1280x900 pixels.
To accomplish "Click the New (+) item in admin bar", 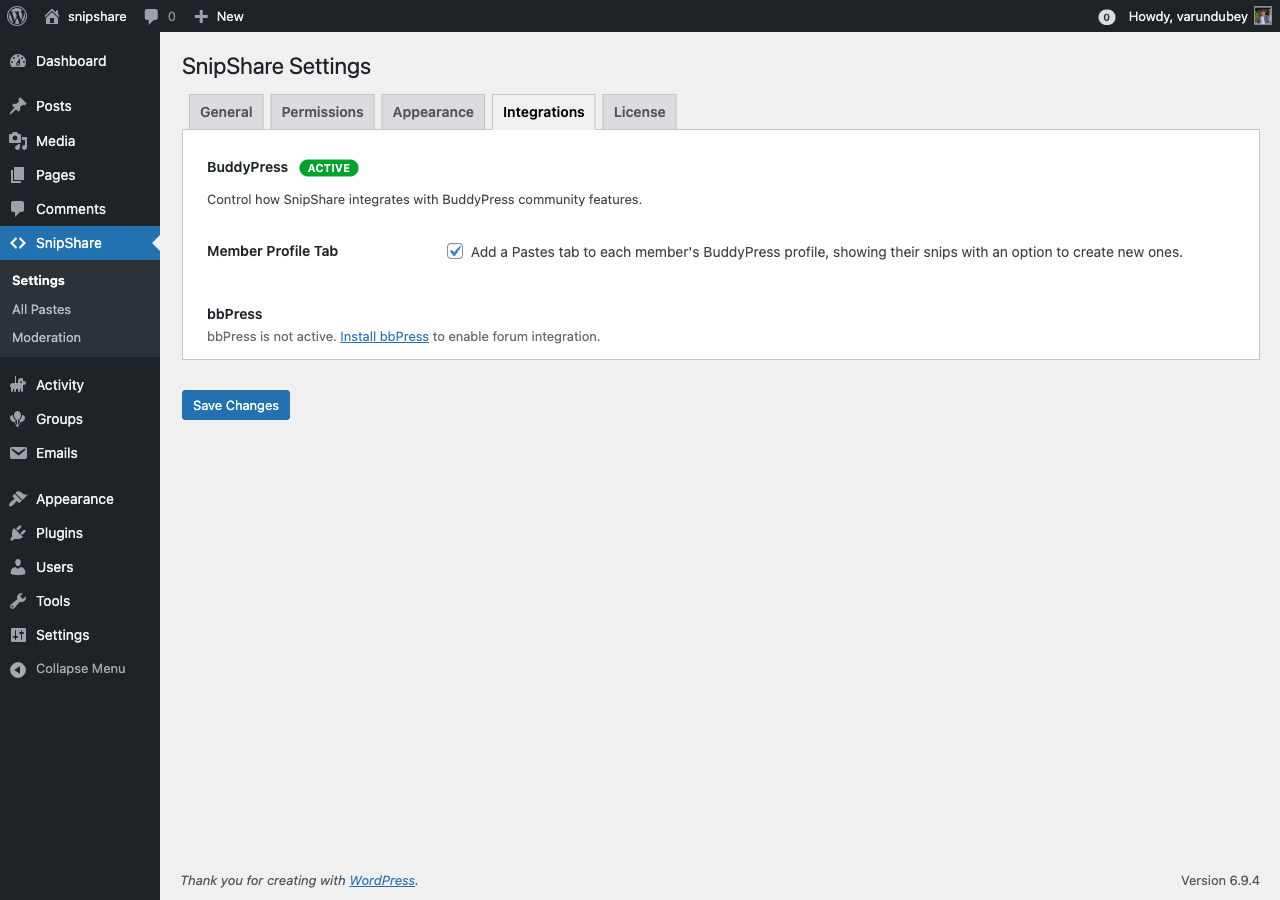I will [x=218, y=16].
